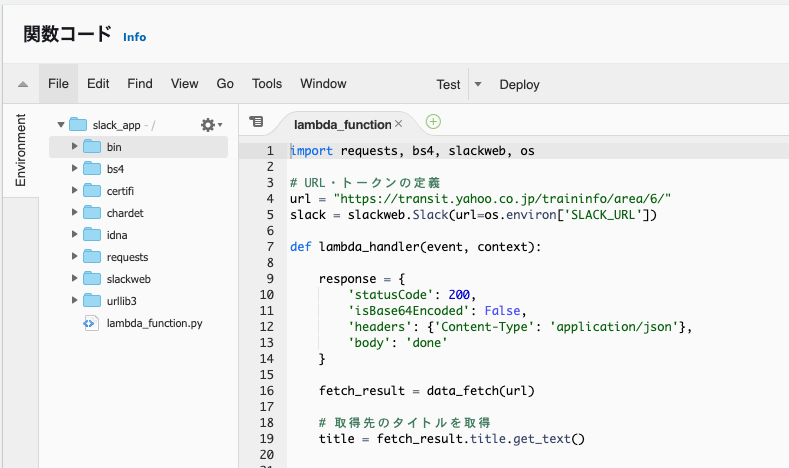
Task: Open the Info link beside 関数コード
Action: tap(134, 37)
